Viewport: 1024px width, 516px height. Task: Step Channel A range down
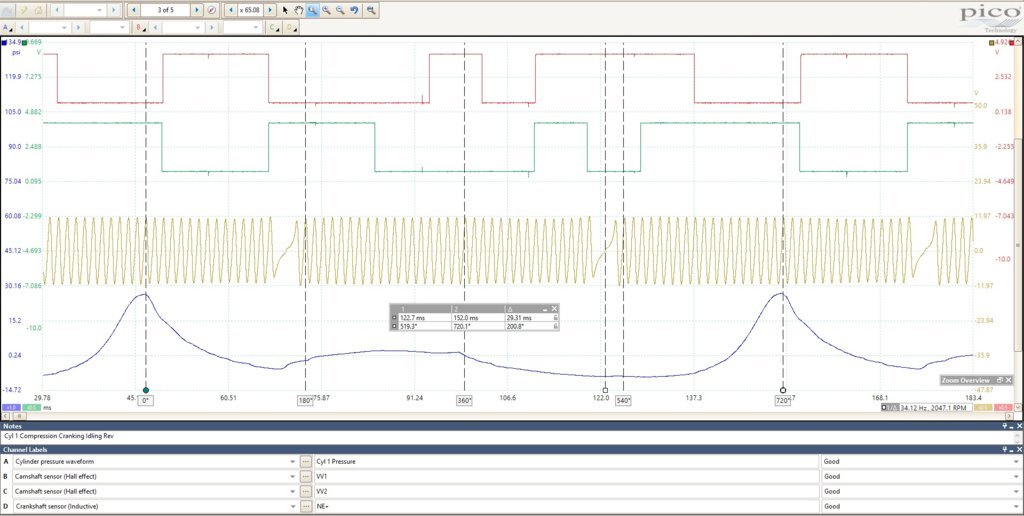pyautogui.click(x=22, y=28)
